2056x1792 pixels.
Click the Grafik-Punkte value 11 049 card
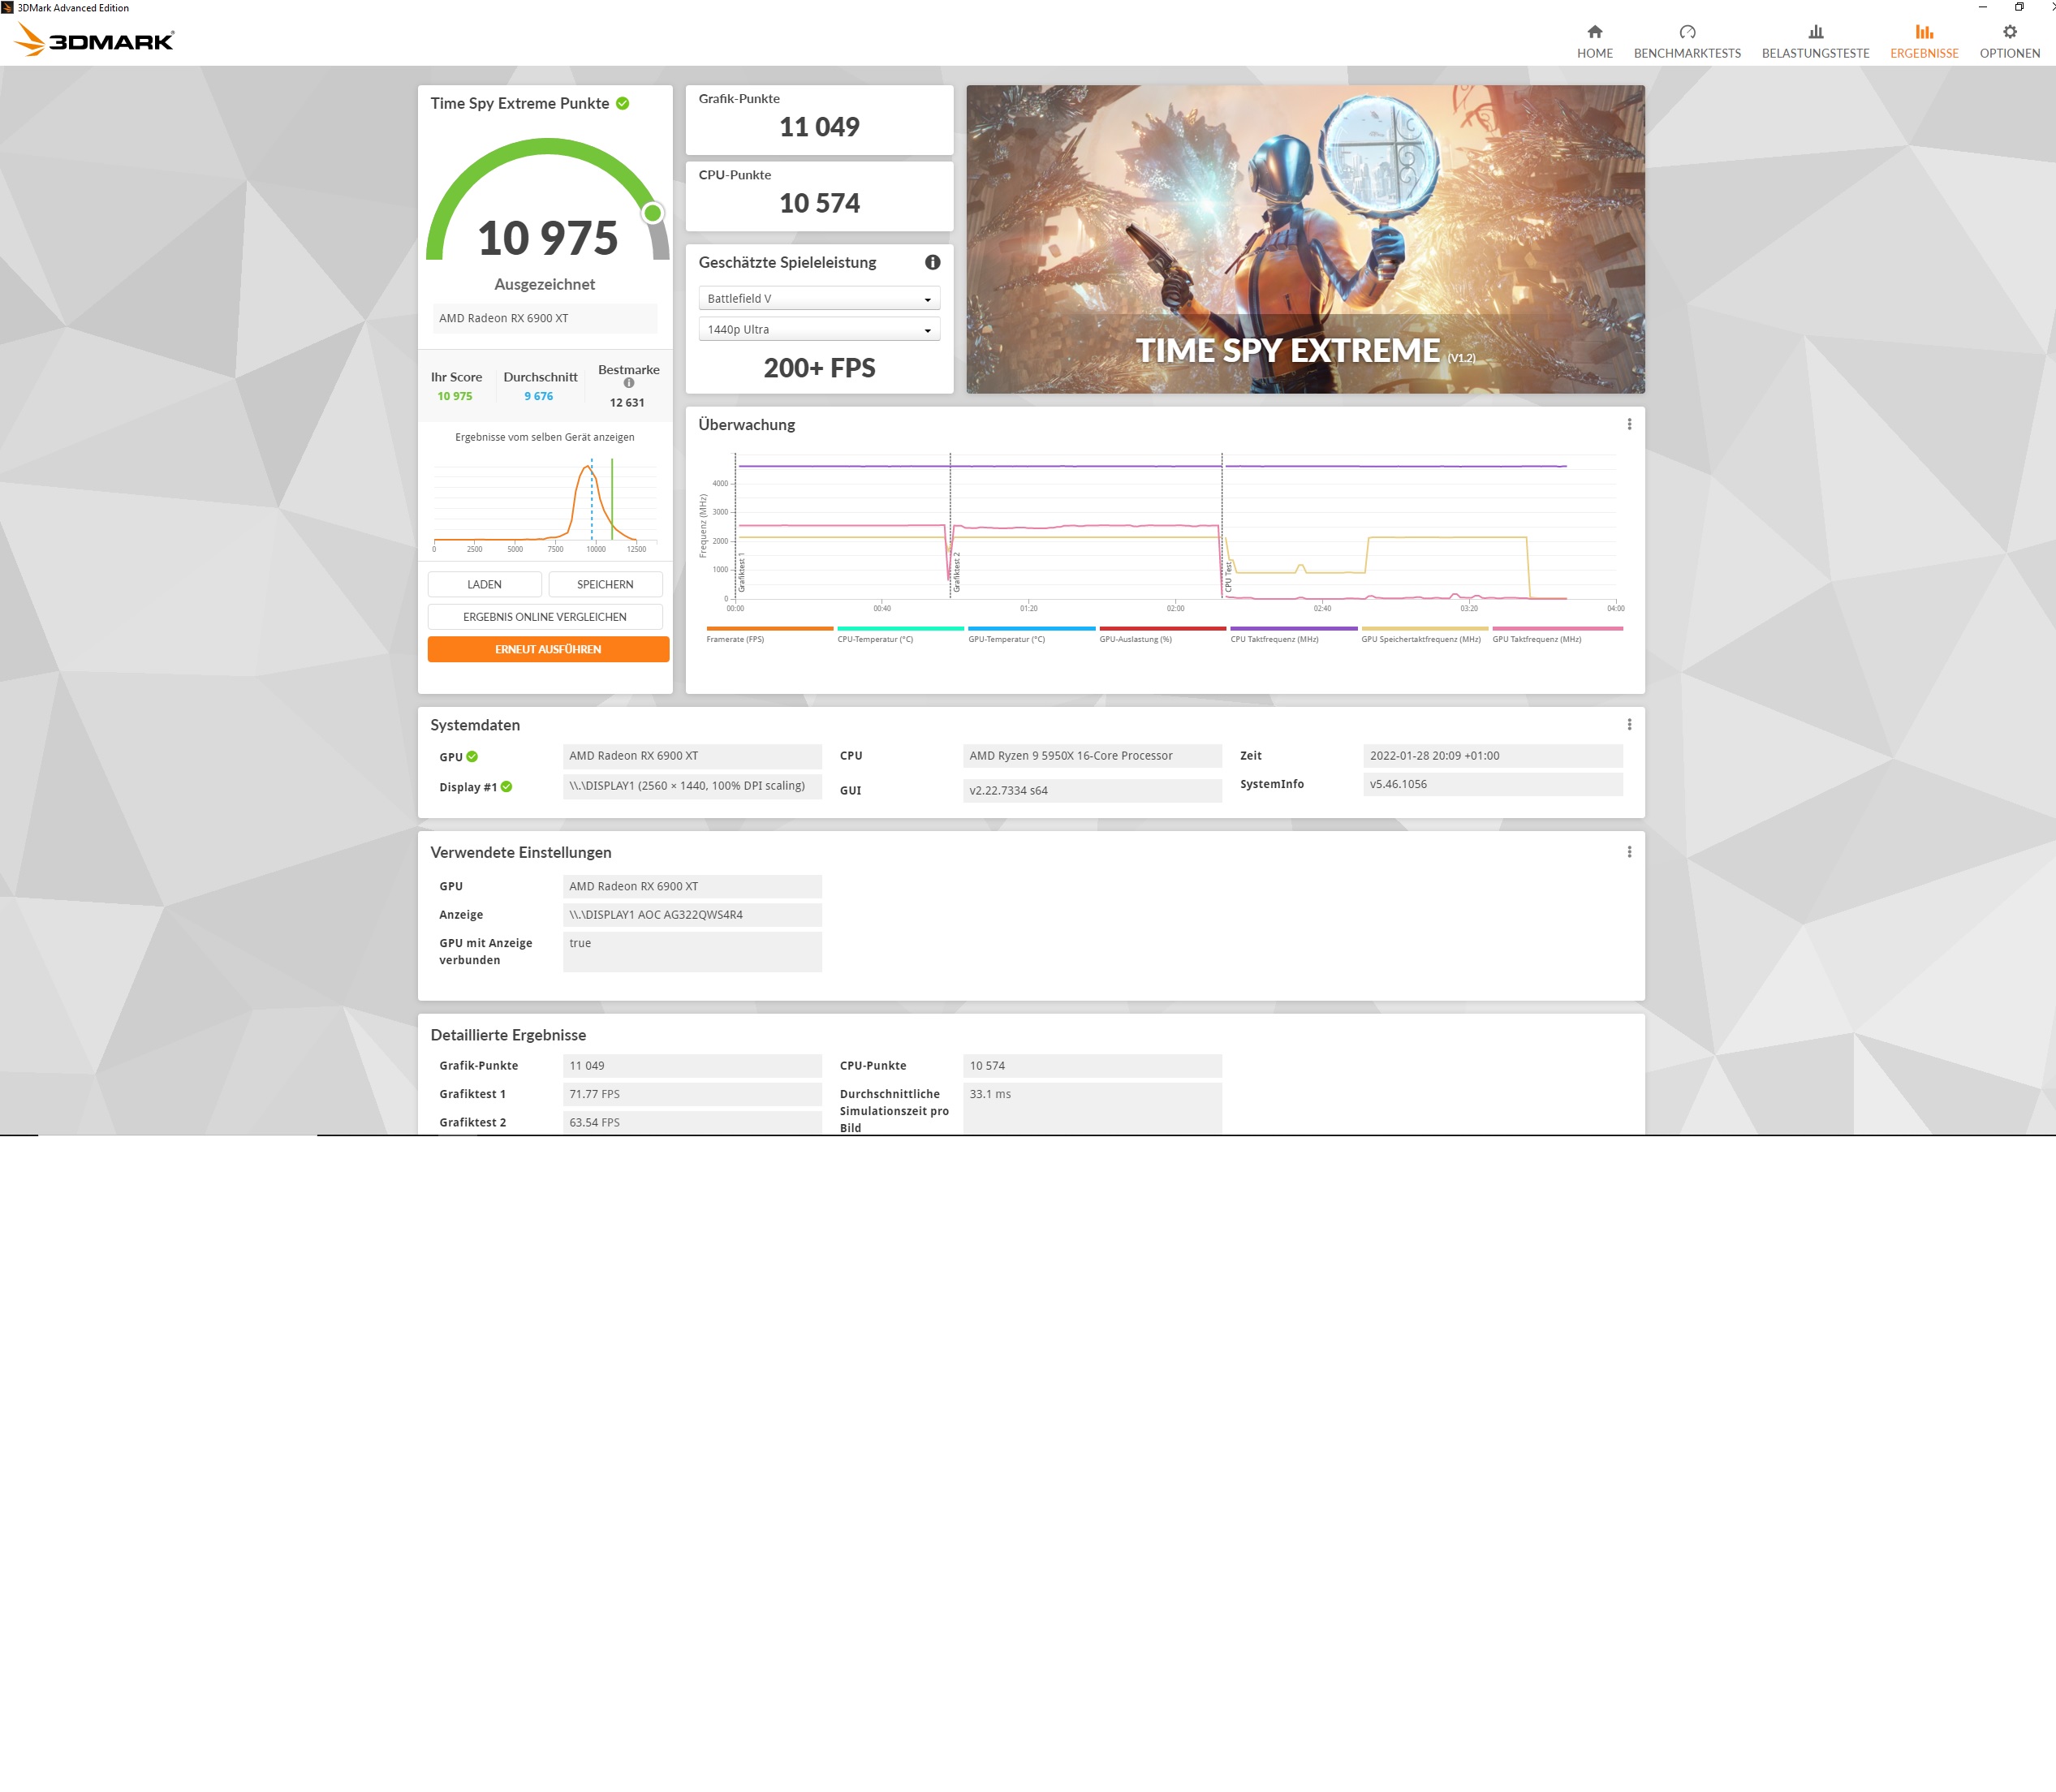[819, 120]
